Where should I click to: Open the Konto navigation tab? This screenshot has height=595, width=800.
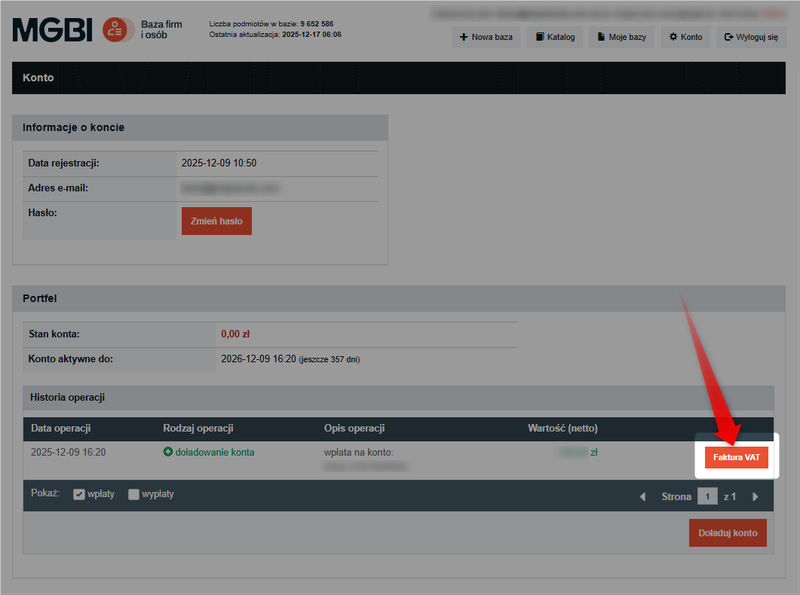(37, 78)
